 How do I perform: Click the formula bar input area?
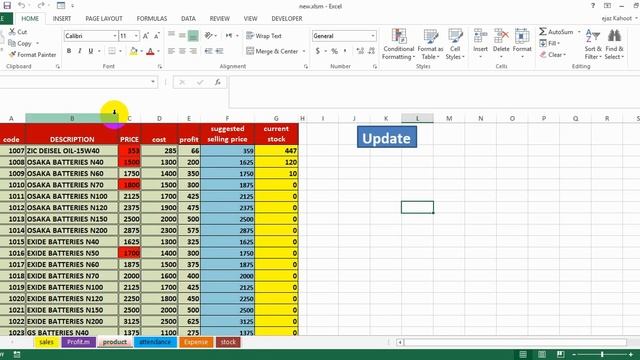(x=434, y=92)
